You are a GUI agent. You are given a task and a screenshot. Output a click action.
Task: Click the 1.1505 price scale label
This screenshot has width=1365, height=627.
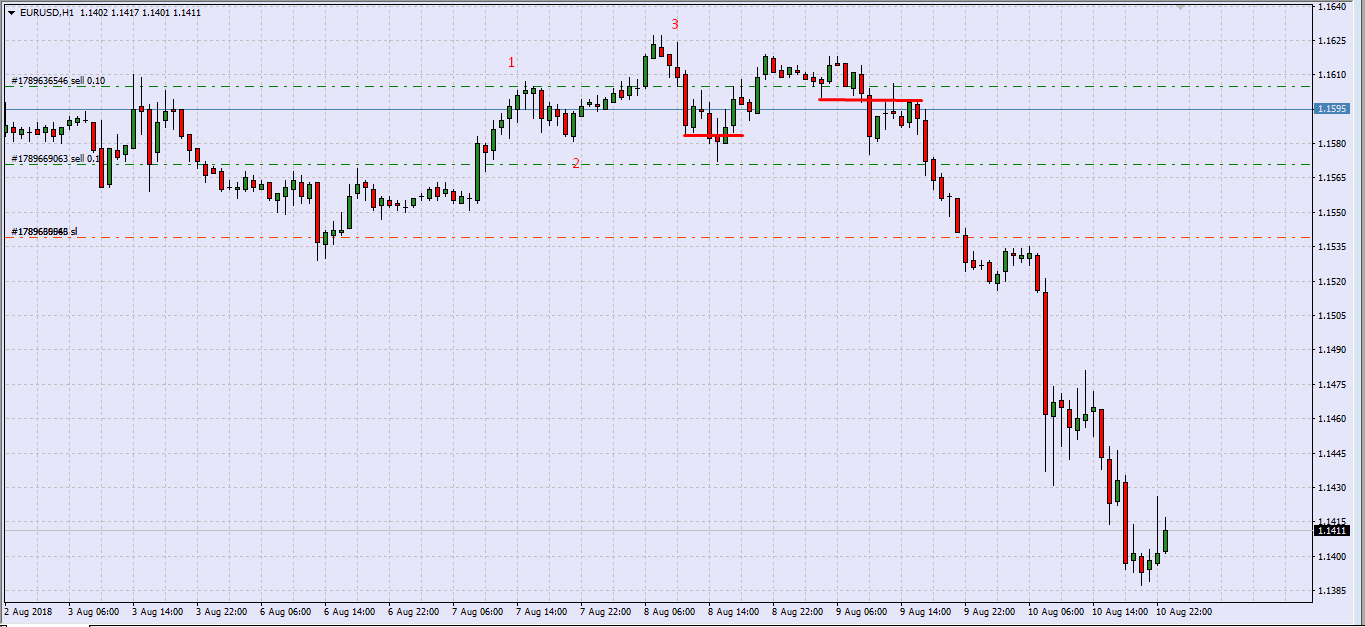click(1331, 316)
